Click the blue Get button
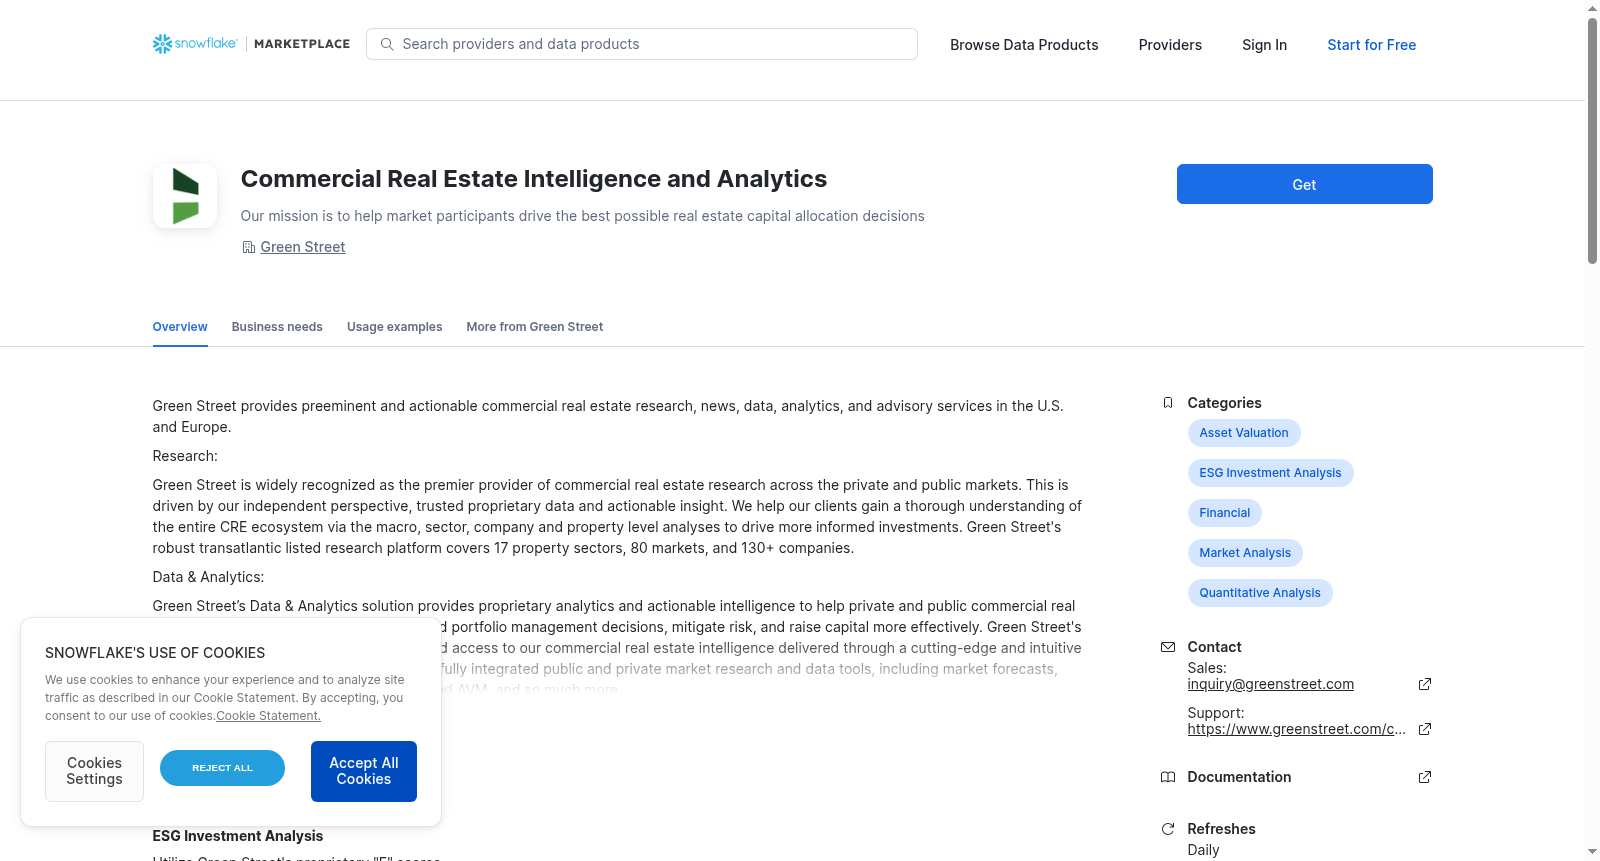Screen dimensions: 1600x861 click(x=1305, y=184)
